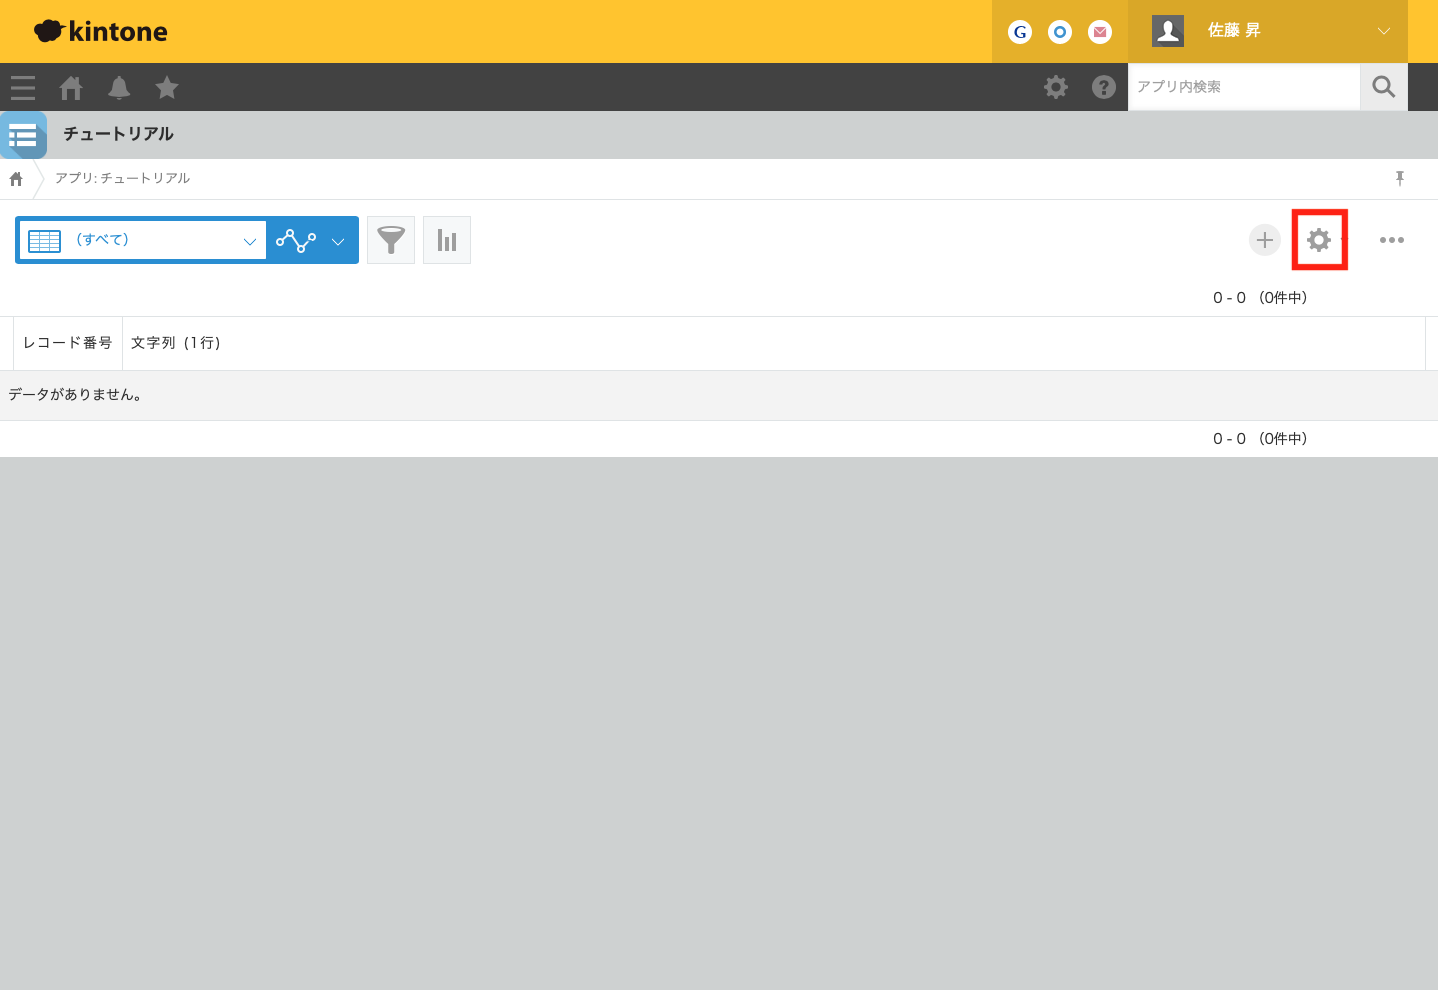
Task: Go to the portal home icon
Action: pos(71,88)
